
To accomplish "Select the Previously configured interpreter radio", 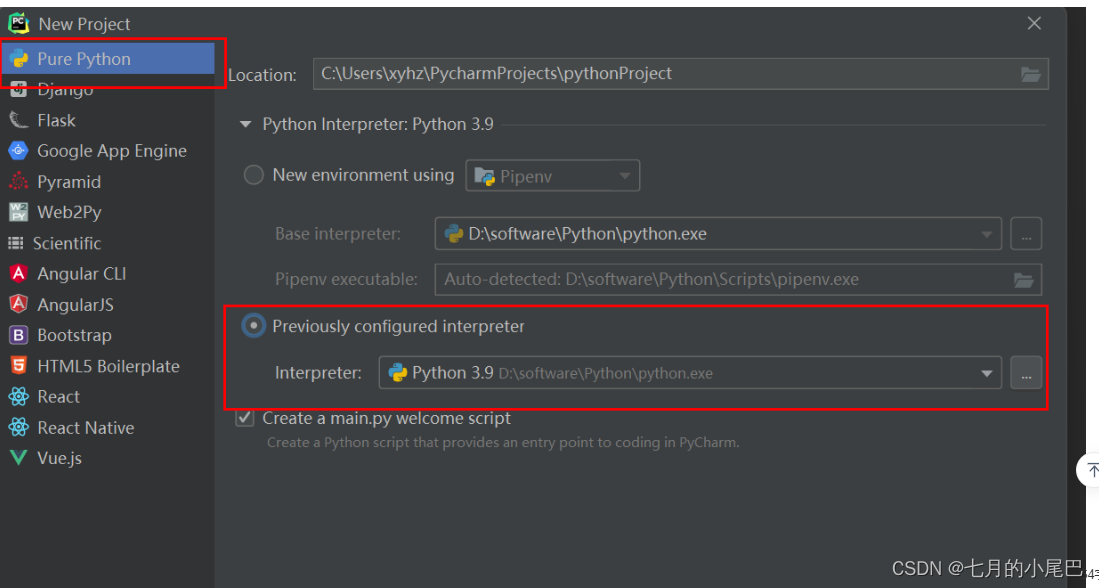I will [253, 326].
